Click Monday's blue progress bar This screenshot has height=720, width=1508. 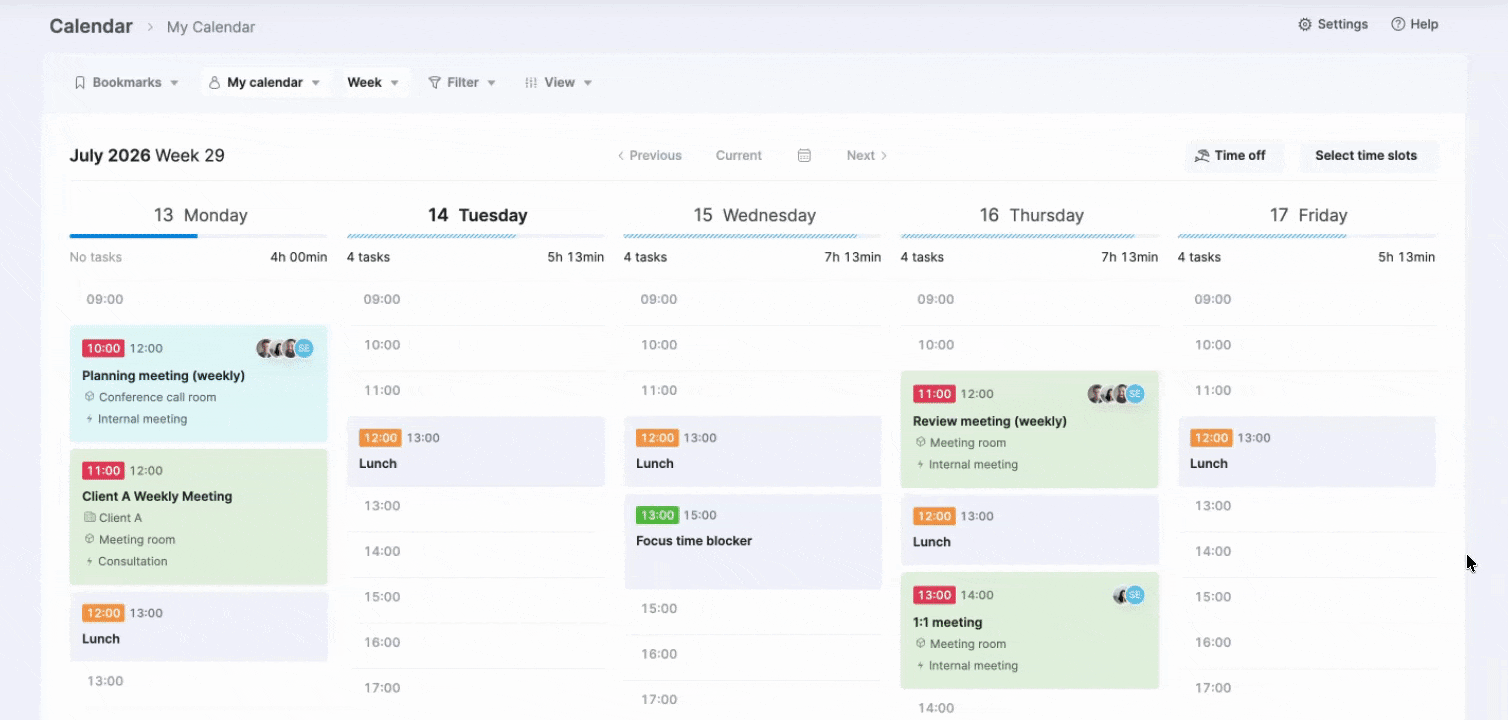click(133, 236)
